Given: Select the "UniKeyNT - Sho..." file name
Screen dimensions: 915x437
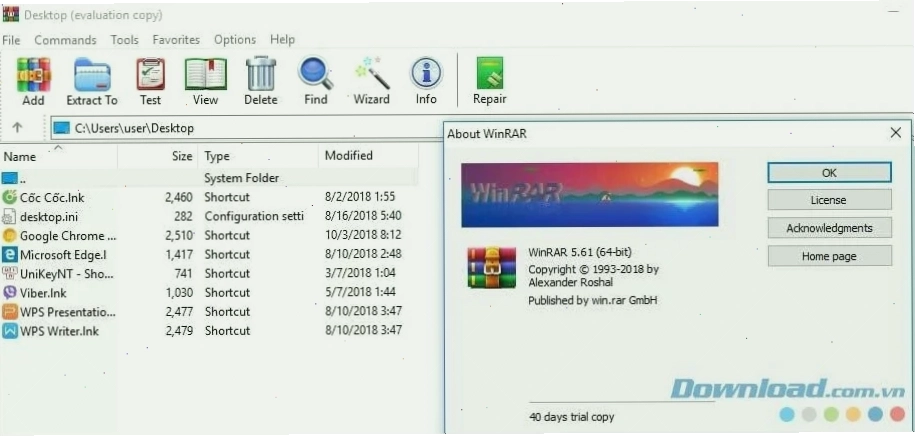Looking at the screenshot, I should click(67, 274).
